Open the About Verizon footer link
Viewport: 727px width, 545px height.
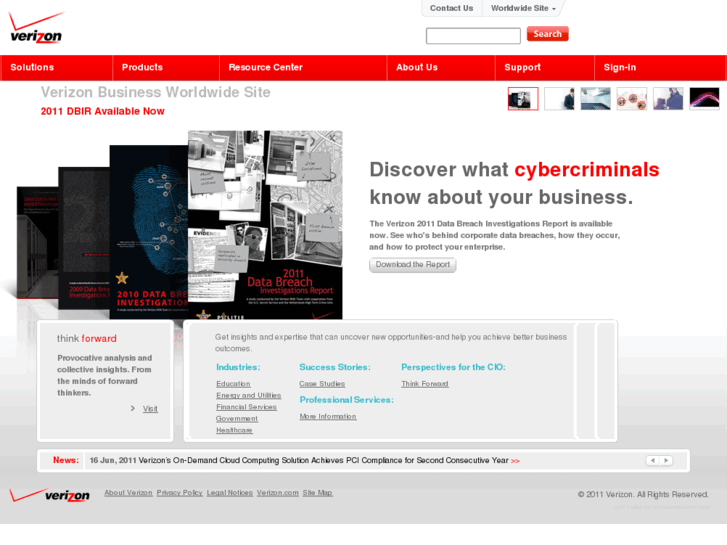coord(128,493)
